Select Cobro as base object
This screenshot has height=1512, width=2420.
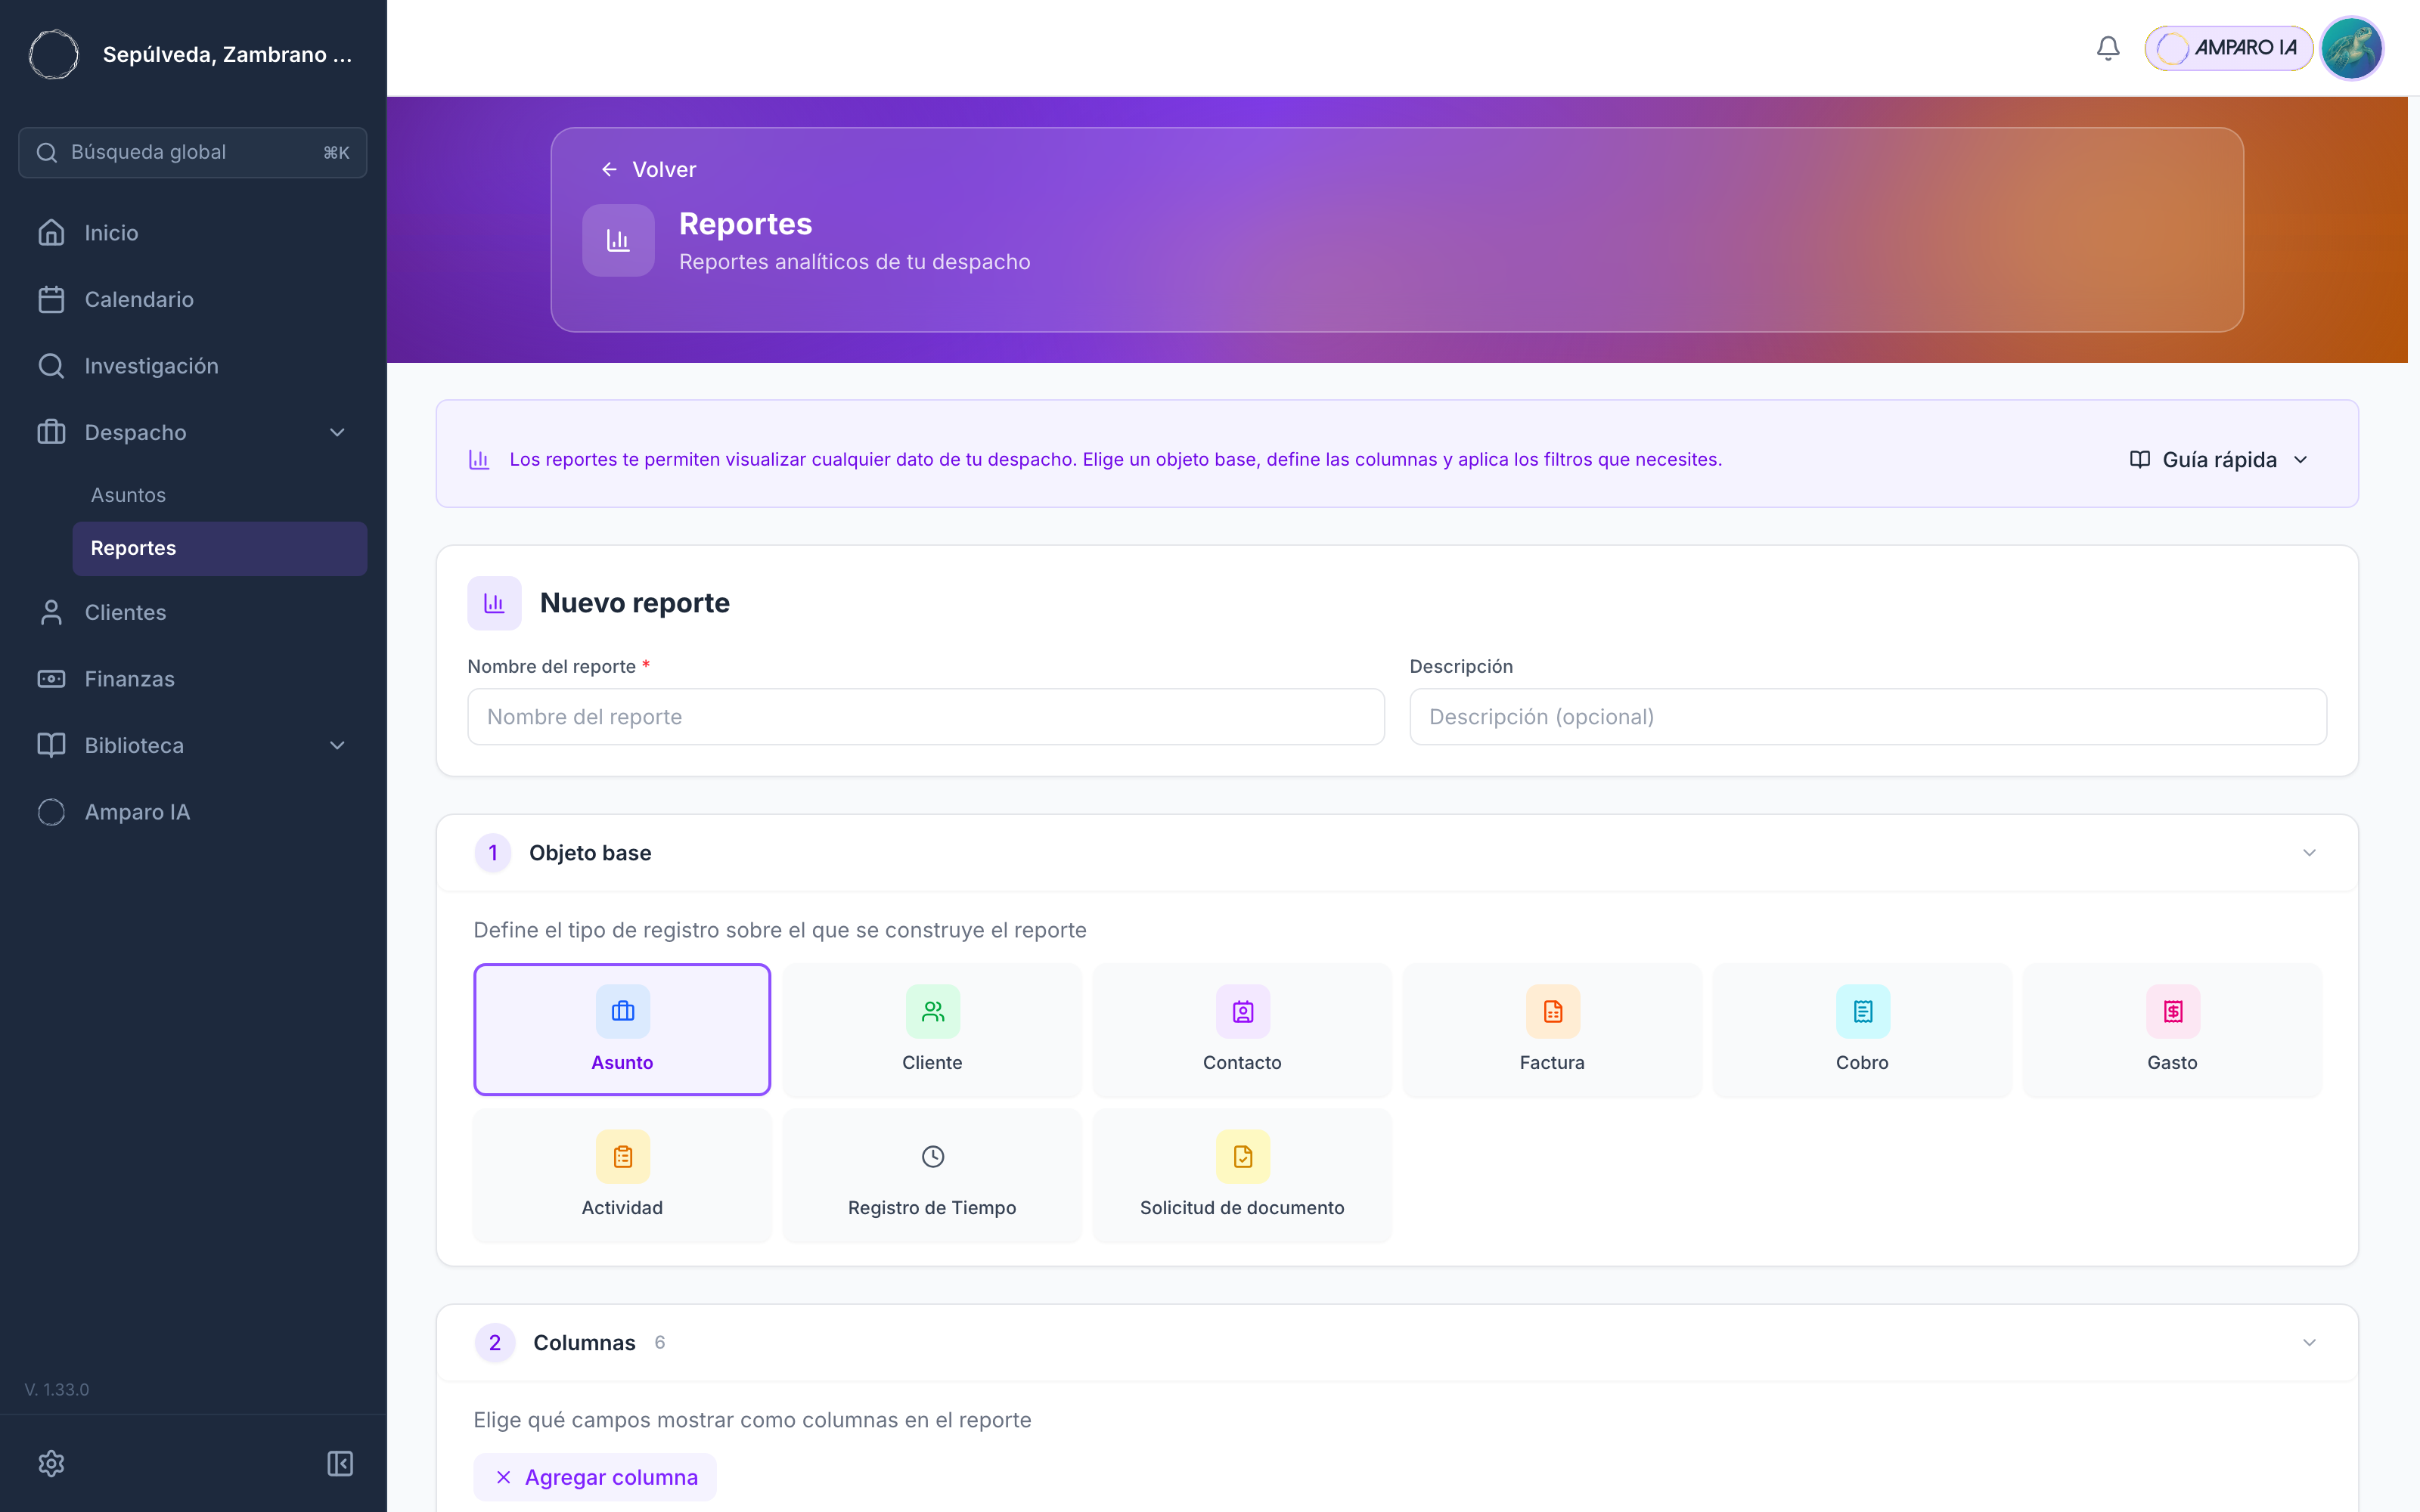pos(1862,1030)
